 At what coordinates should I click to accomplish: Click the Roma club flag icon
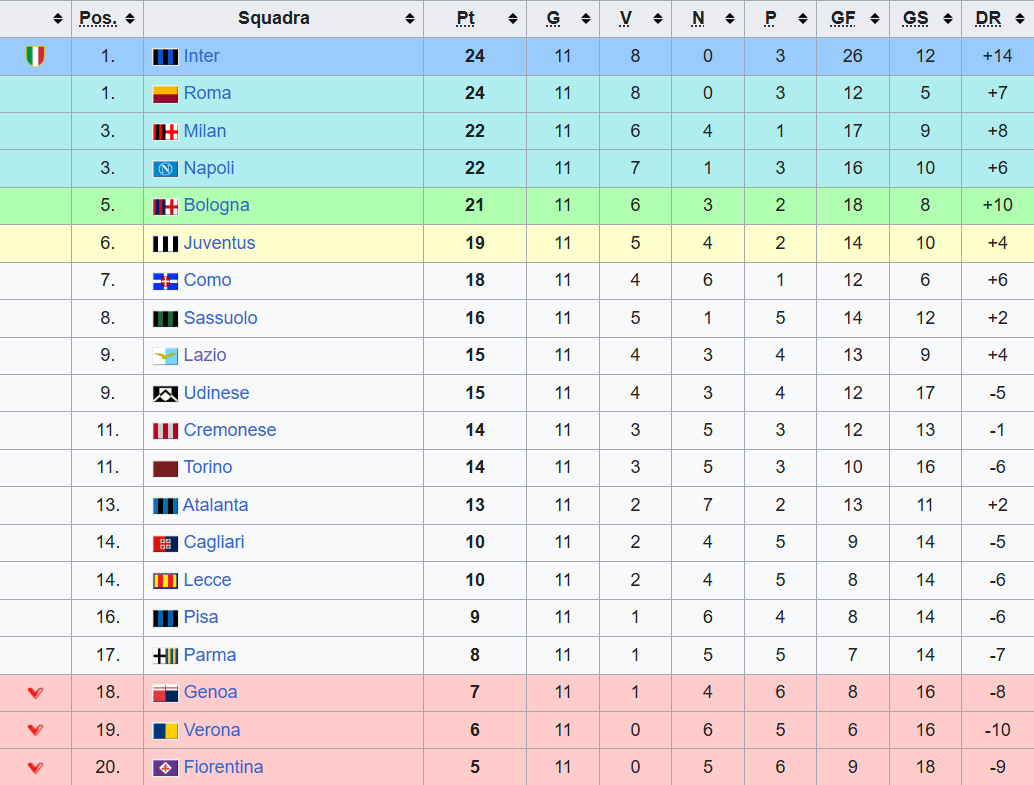click(165, 94)
